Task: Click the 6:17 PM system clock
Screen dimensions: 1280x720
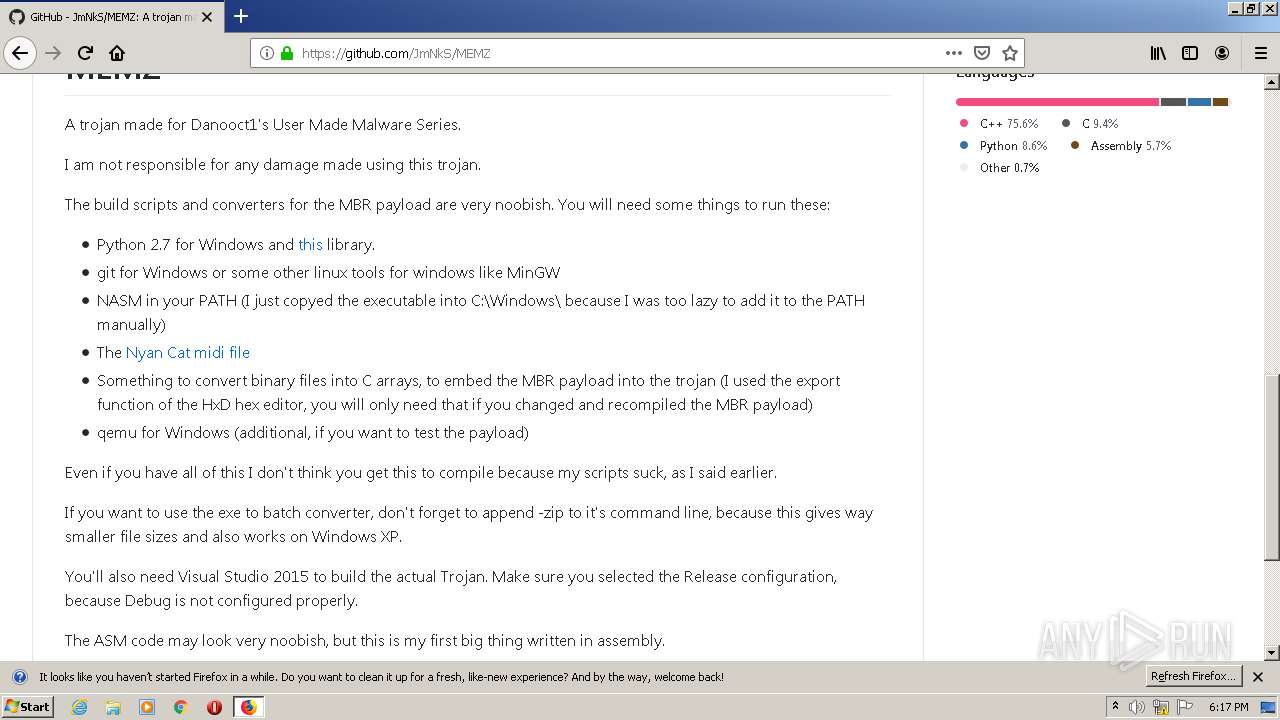Action: (x=1229, y=707)
